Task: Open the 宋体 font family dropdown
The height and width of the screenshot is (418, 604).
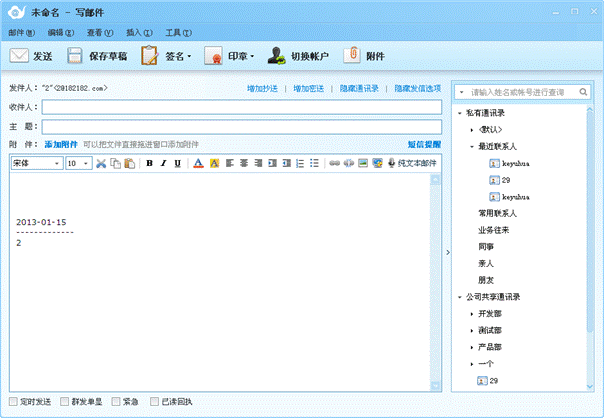Action: click(x=36, y=163)
